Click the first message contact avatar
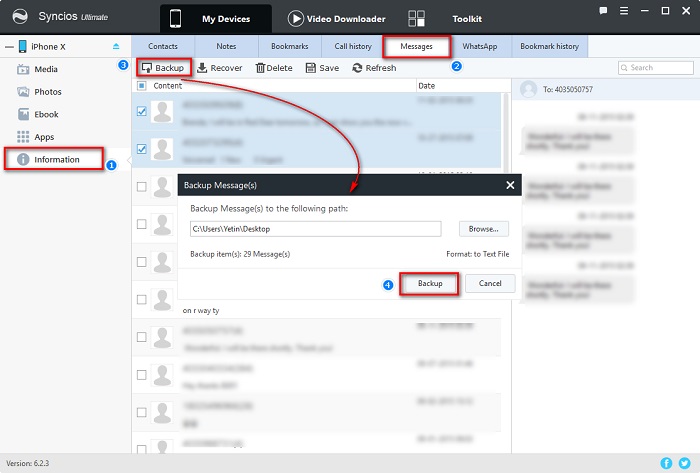Screen dimensions: 700x473 coord(162,112)
